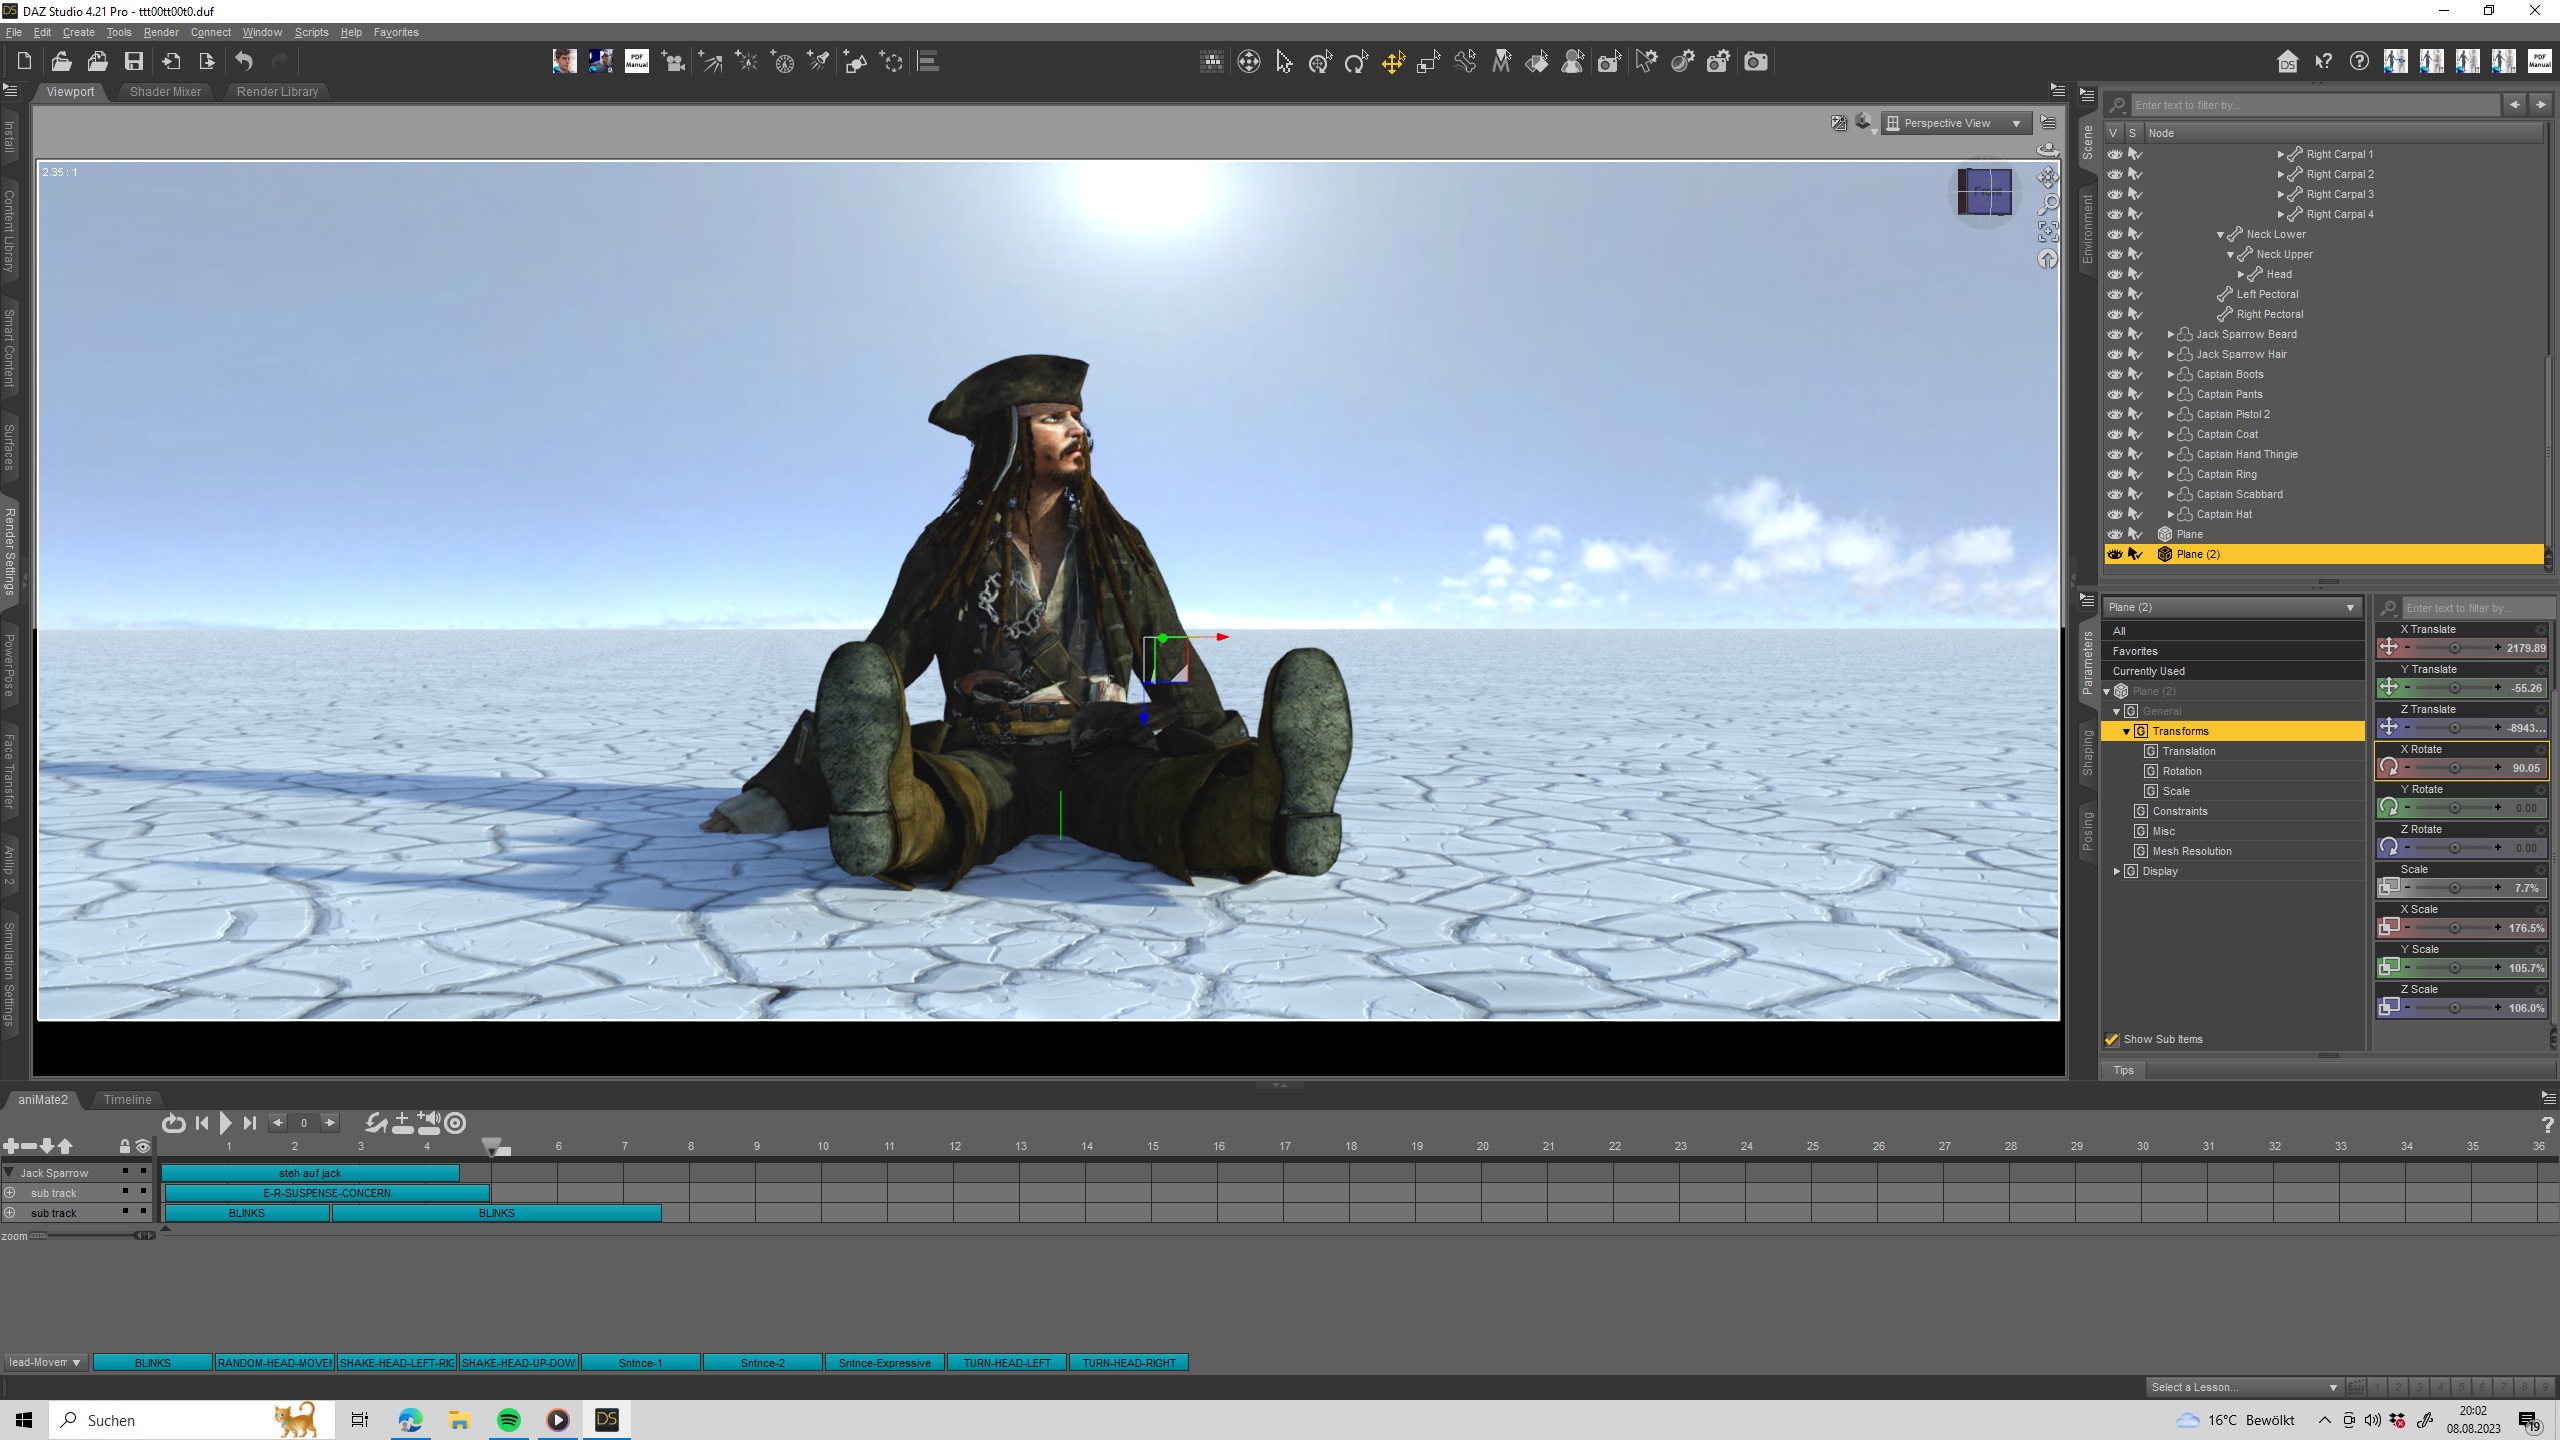Toggle visibility eye for Captain Coat
The width and height of the screenshot is (2560, 1440).
pyautogui.click(x=2115, y=434)
